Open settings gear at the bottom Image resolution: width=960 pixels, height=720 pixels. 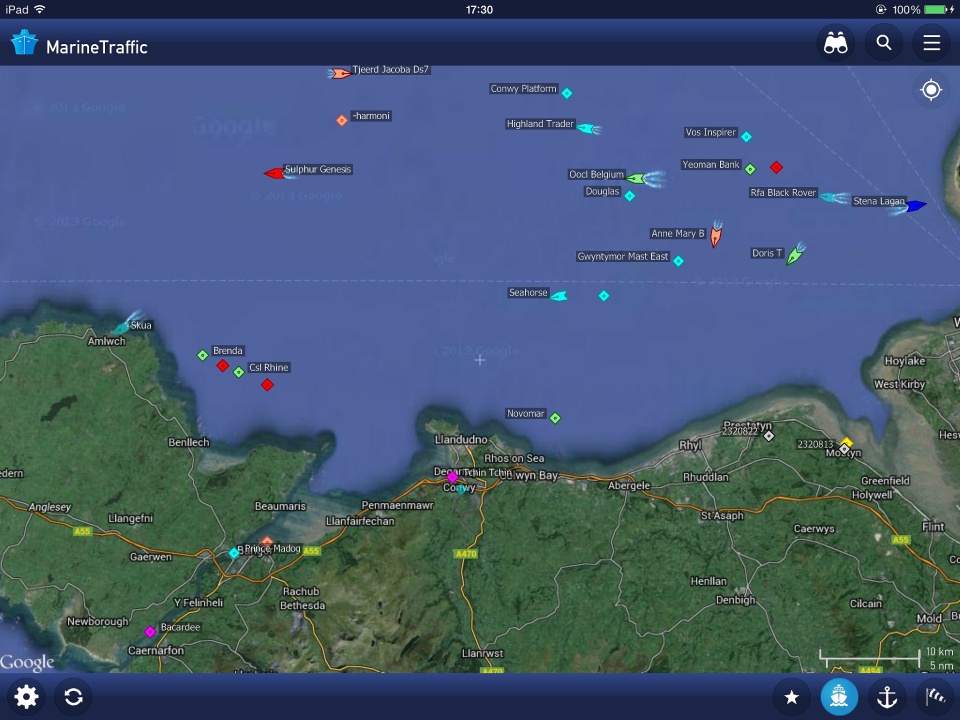point(26,697)
